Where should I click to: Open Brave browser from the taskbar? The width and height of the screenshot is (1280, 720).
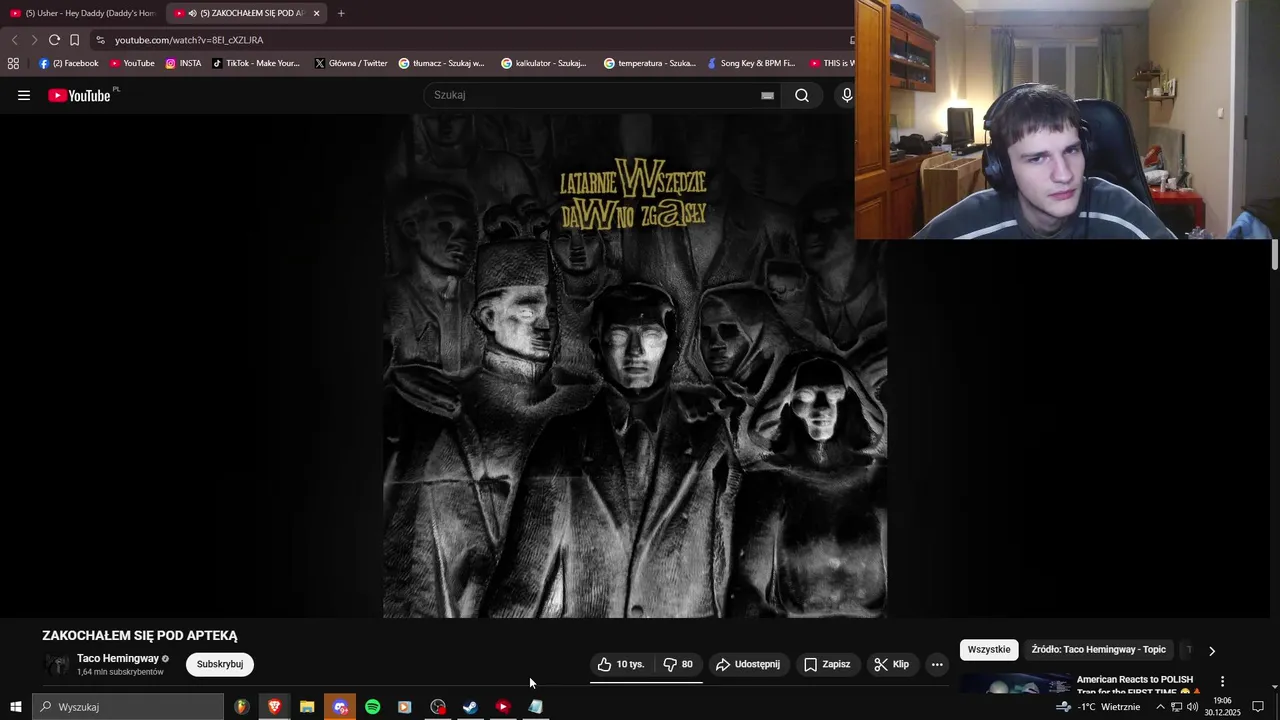pyautogui.click(x=274, y=707)
